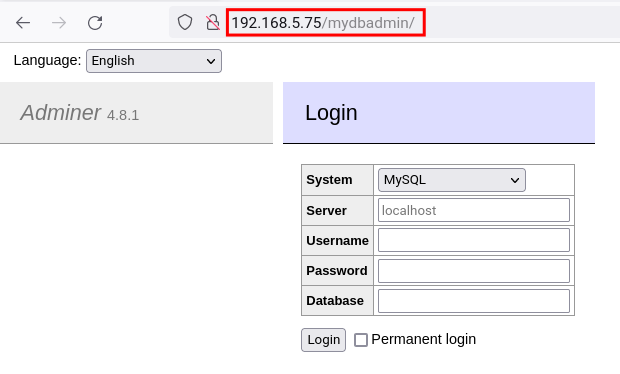
Task: Open the Language dropdown showing English
Action: tap(154, 61)
